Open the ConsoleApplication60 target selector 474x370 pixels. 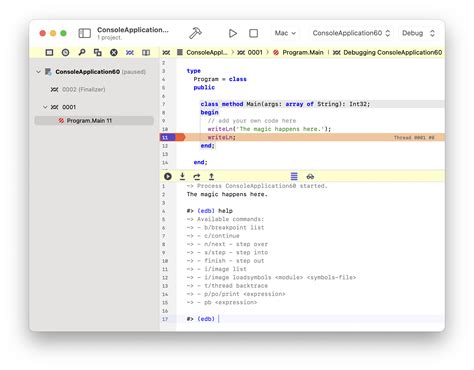[x=351, y=33]
